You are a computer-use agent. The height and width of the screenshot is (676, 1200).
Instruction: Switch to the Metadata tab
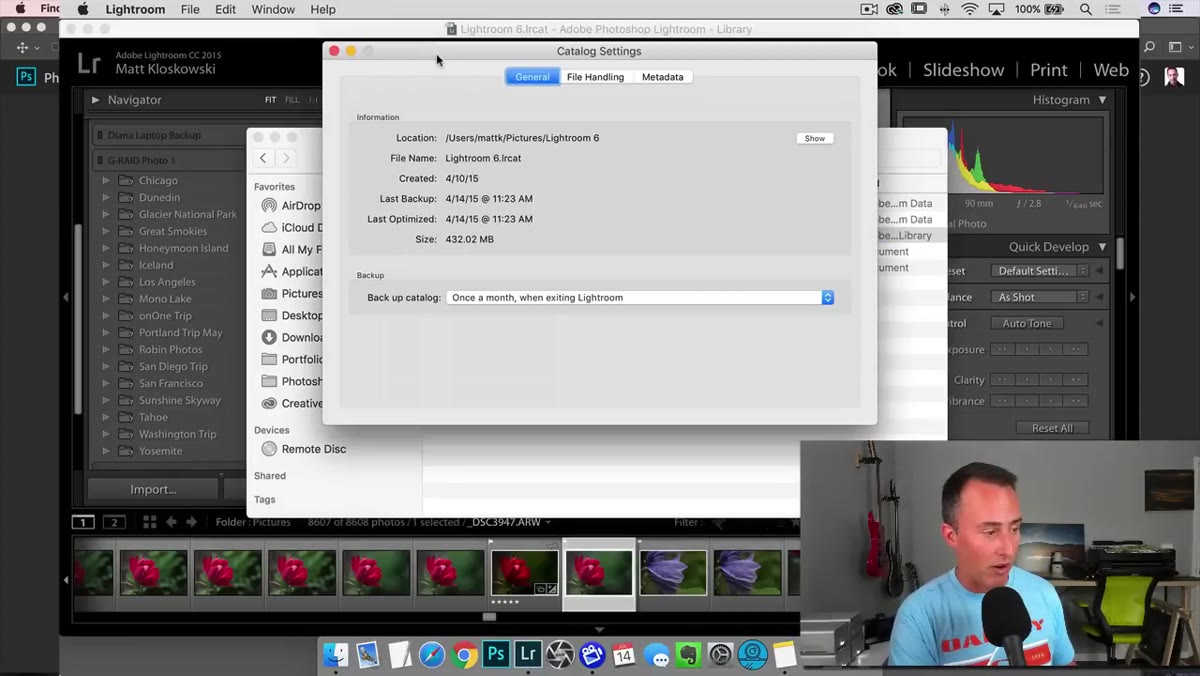(x=662, y=77)
